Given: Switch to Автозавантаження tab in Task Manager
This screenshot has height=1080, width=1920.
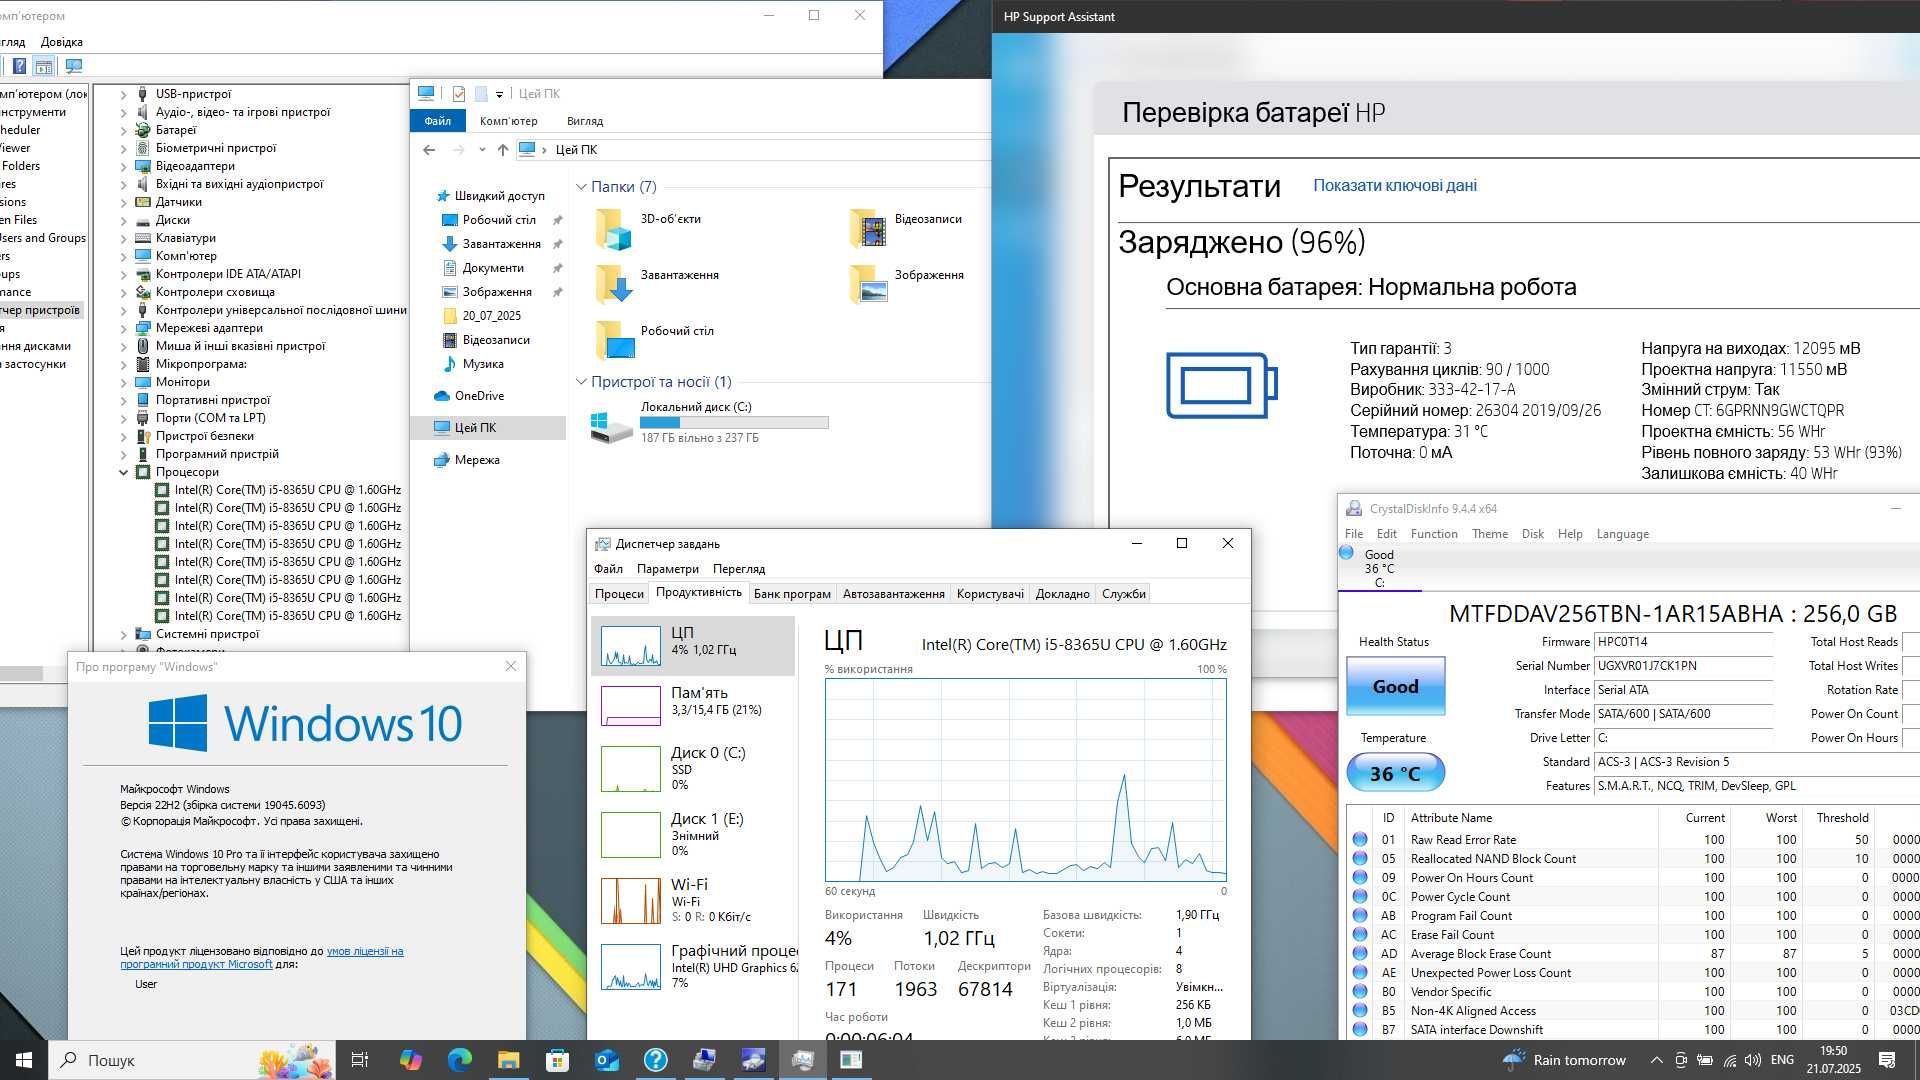Looking at the screenshot, I should [x=893, y=594].
